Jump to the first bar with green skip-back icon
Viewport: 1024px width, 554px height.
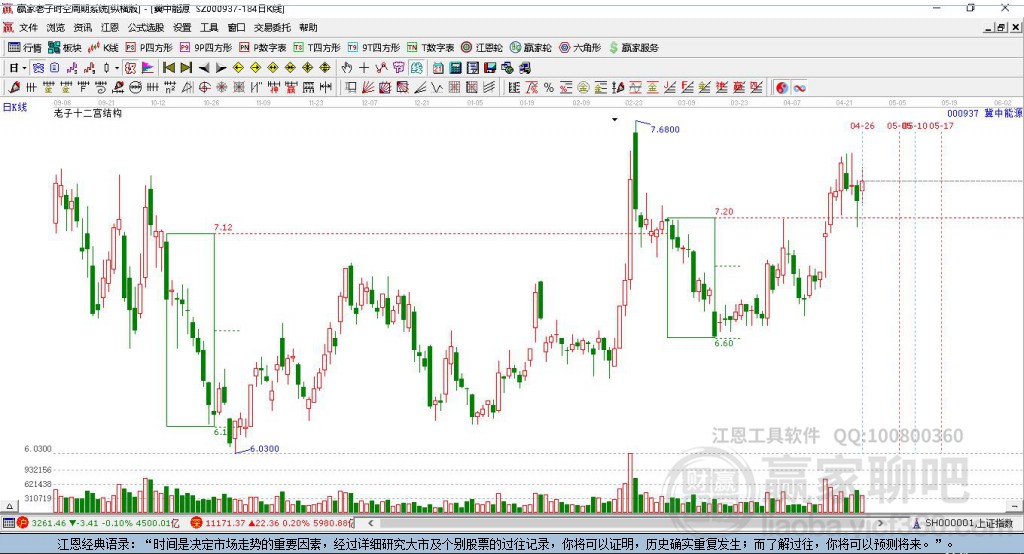tap(168, 68)
